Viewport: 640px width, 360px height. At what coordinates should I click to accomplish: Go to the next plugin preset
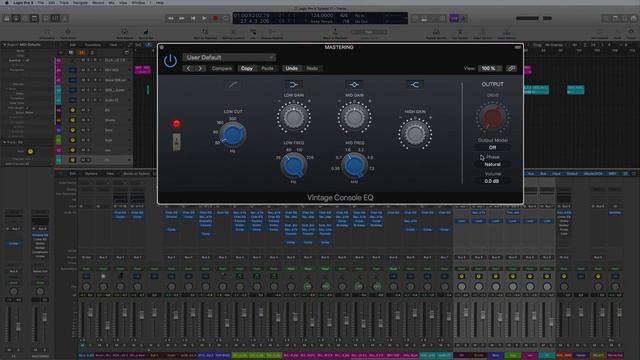coord(200,69)
